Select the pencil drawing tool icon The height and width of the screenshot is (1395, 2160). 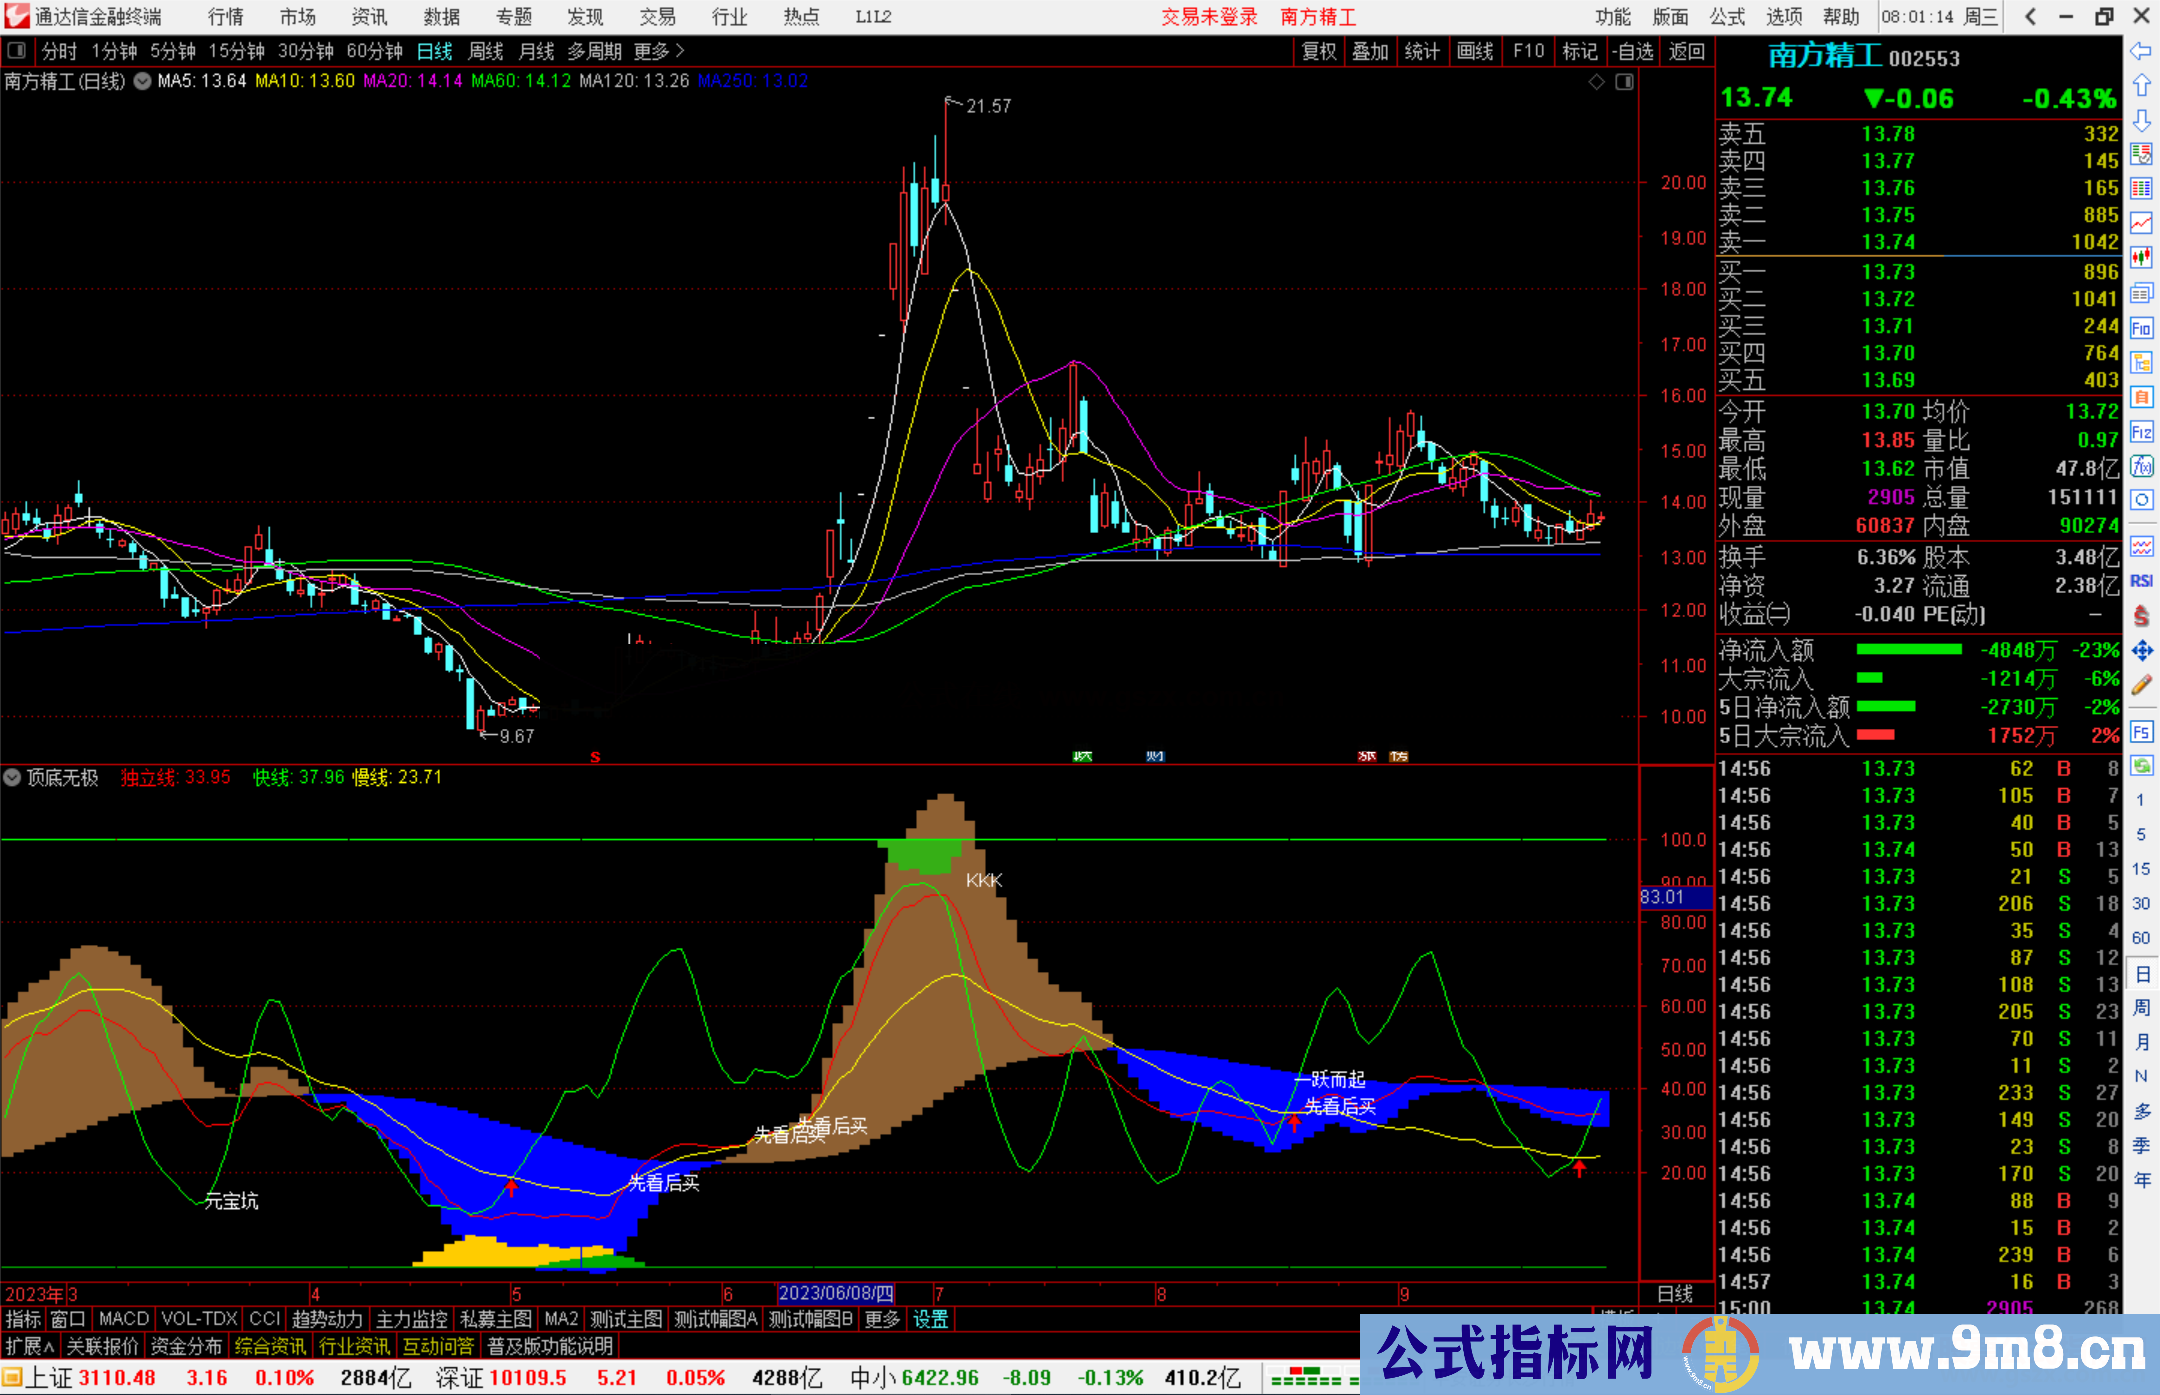tap(2141, 686)
